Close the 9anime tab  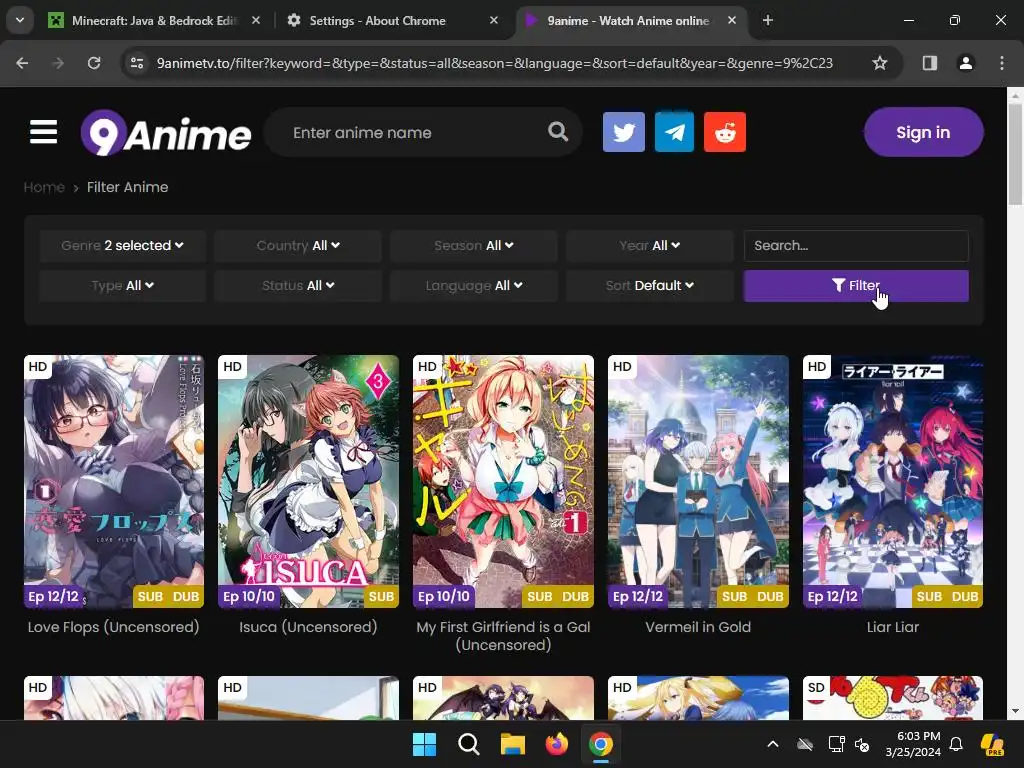(x=732, y=20)
